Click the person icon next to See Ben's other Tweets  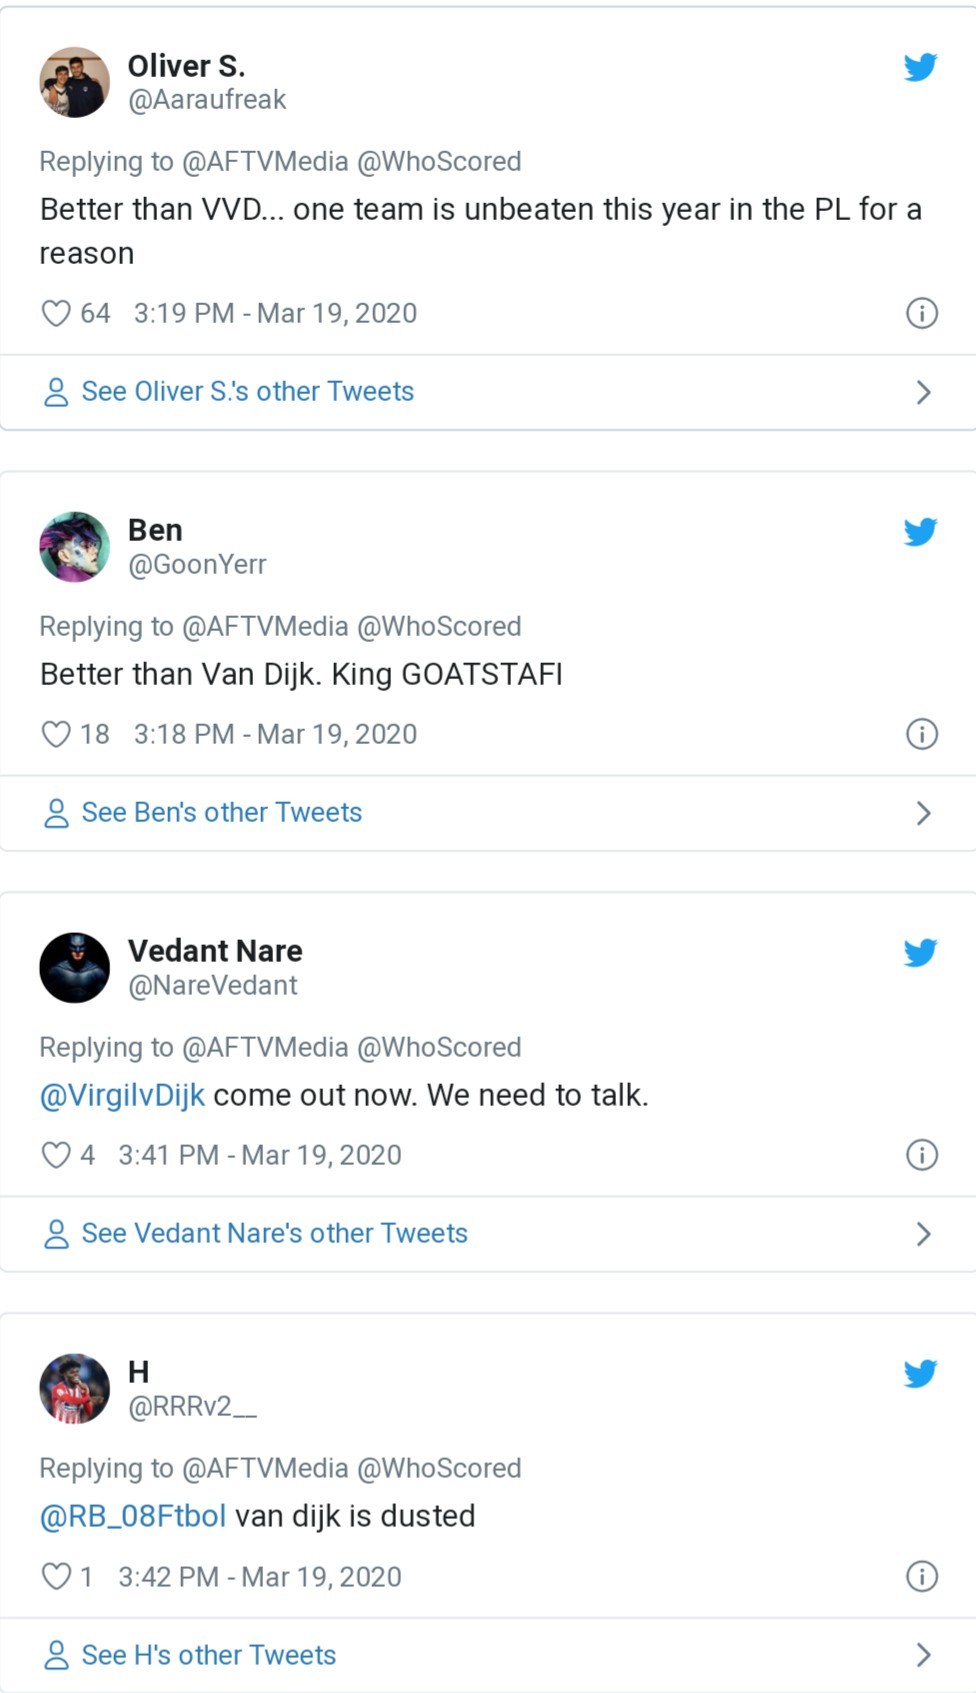(56, 812)
